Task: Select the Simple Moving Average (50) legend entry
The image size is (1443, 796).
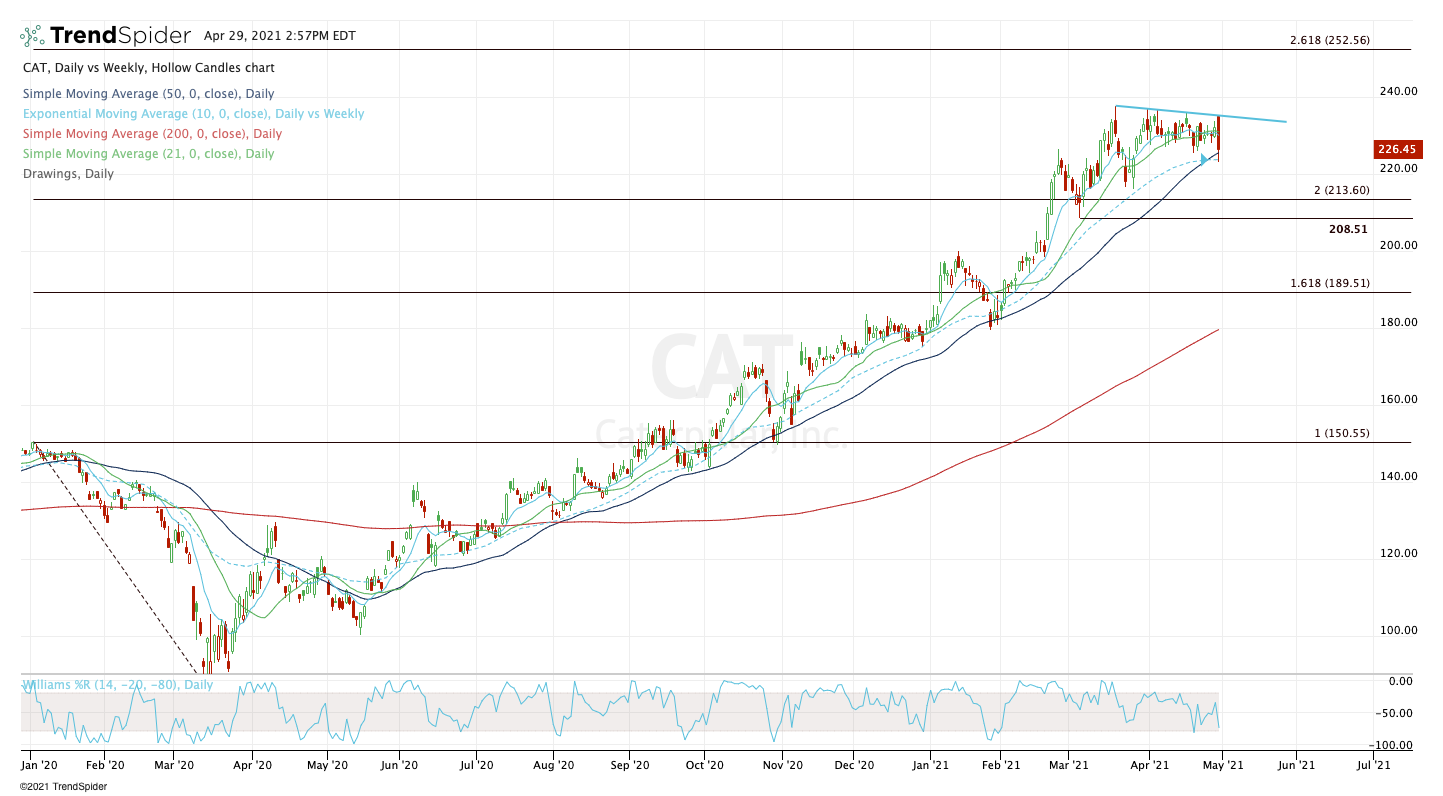Action: coord(148,94)
